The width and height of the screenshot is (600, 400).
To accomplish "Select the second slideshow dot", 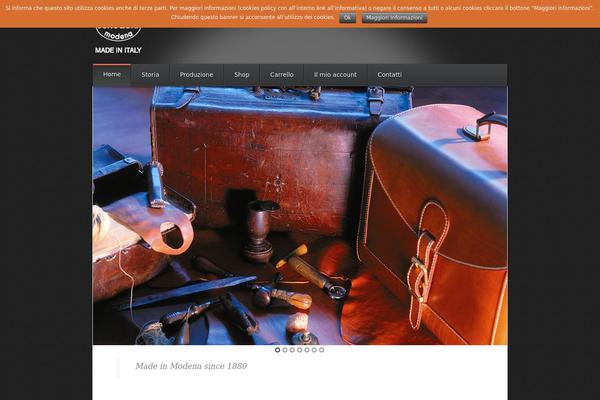I will pyautogui.click(x=285, y=350).
